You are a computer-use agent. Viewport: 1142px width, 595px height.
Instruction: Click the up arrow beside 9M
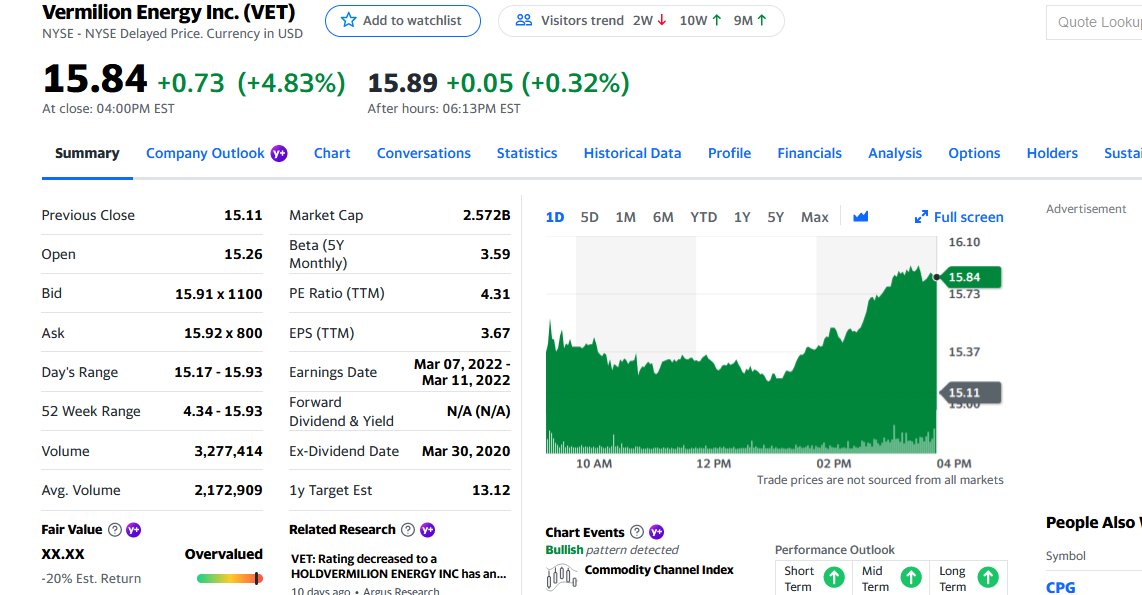click(762, 20)
